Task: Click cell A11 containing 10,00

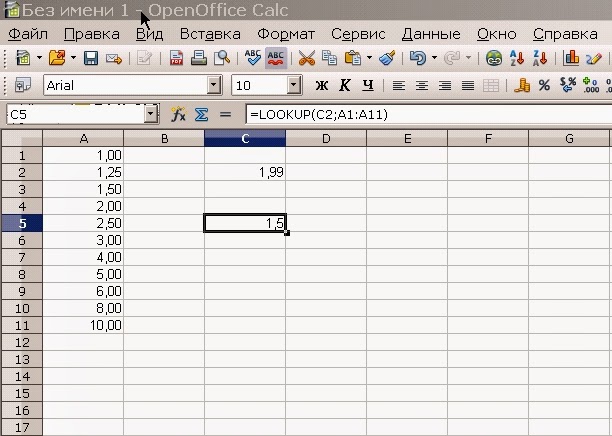Action: (x=83, y=325)
